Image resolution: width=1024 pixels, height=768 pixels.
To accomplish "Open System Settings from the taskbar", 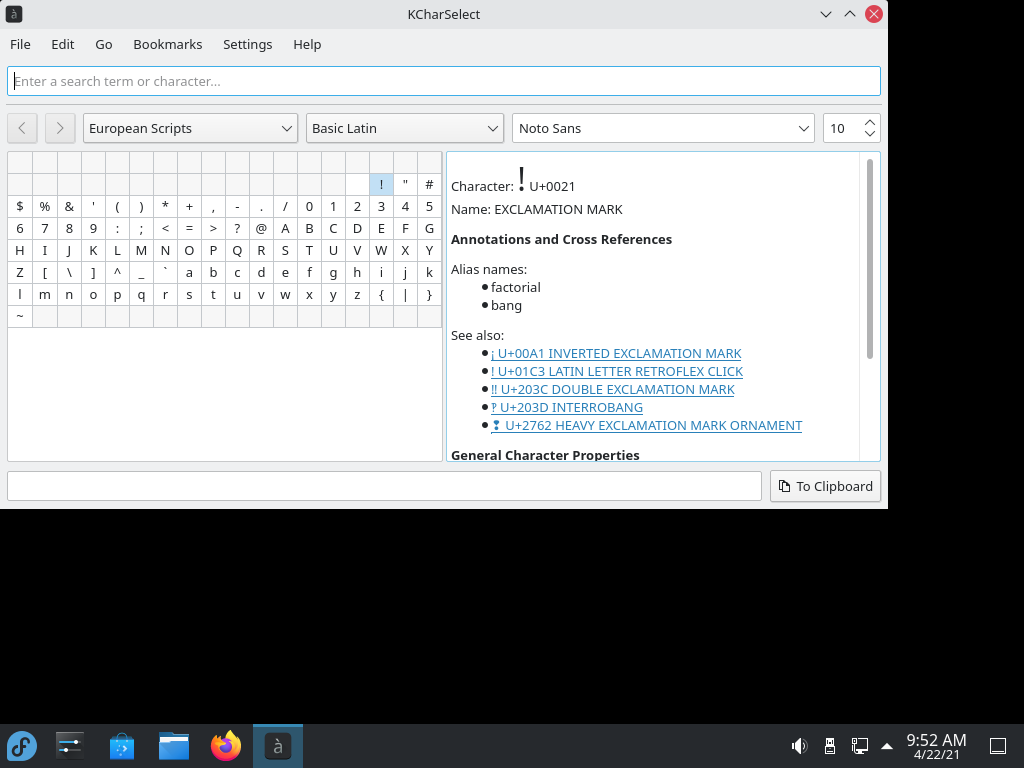I will [69, 746].
